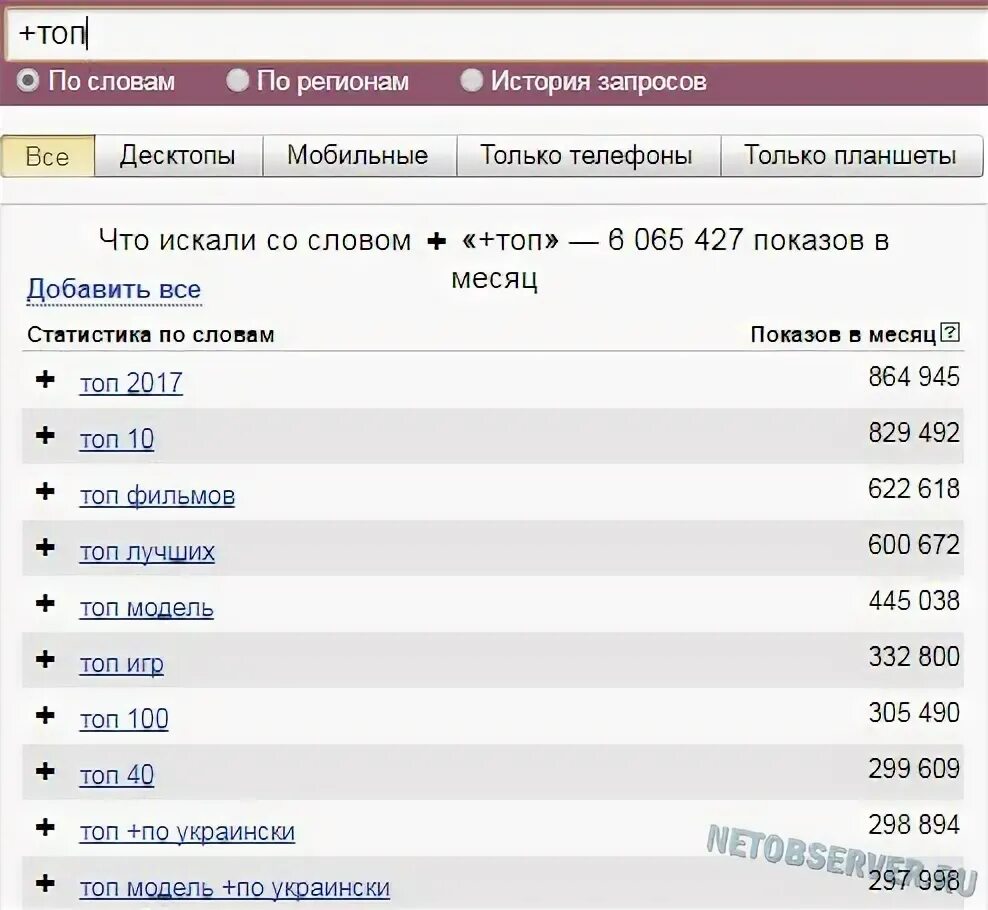Image resolution: width=988 pixels, height=910 pixels.
Task: Open the 'топ модель' keyword link
Action: click(146, 608)
